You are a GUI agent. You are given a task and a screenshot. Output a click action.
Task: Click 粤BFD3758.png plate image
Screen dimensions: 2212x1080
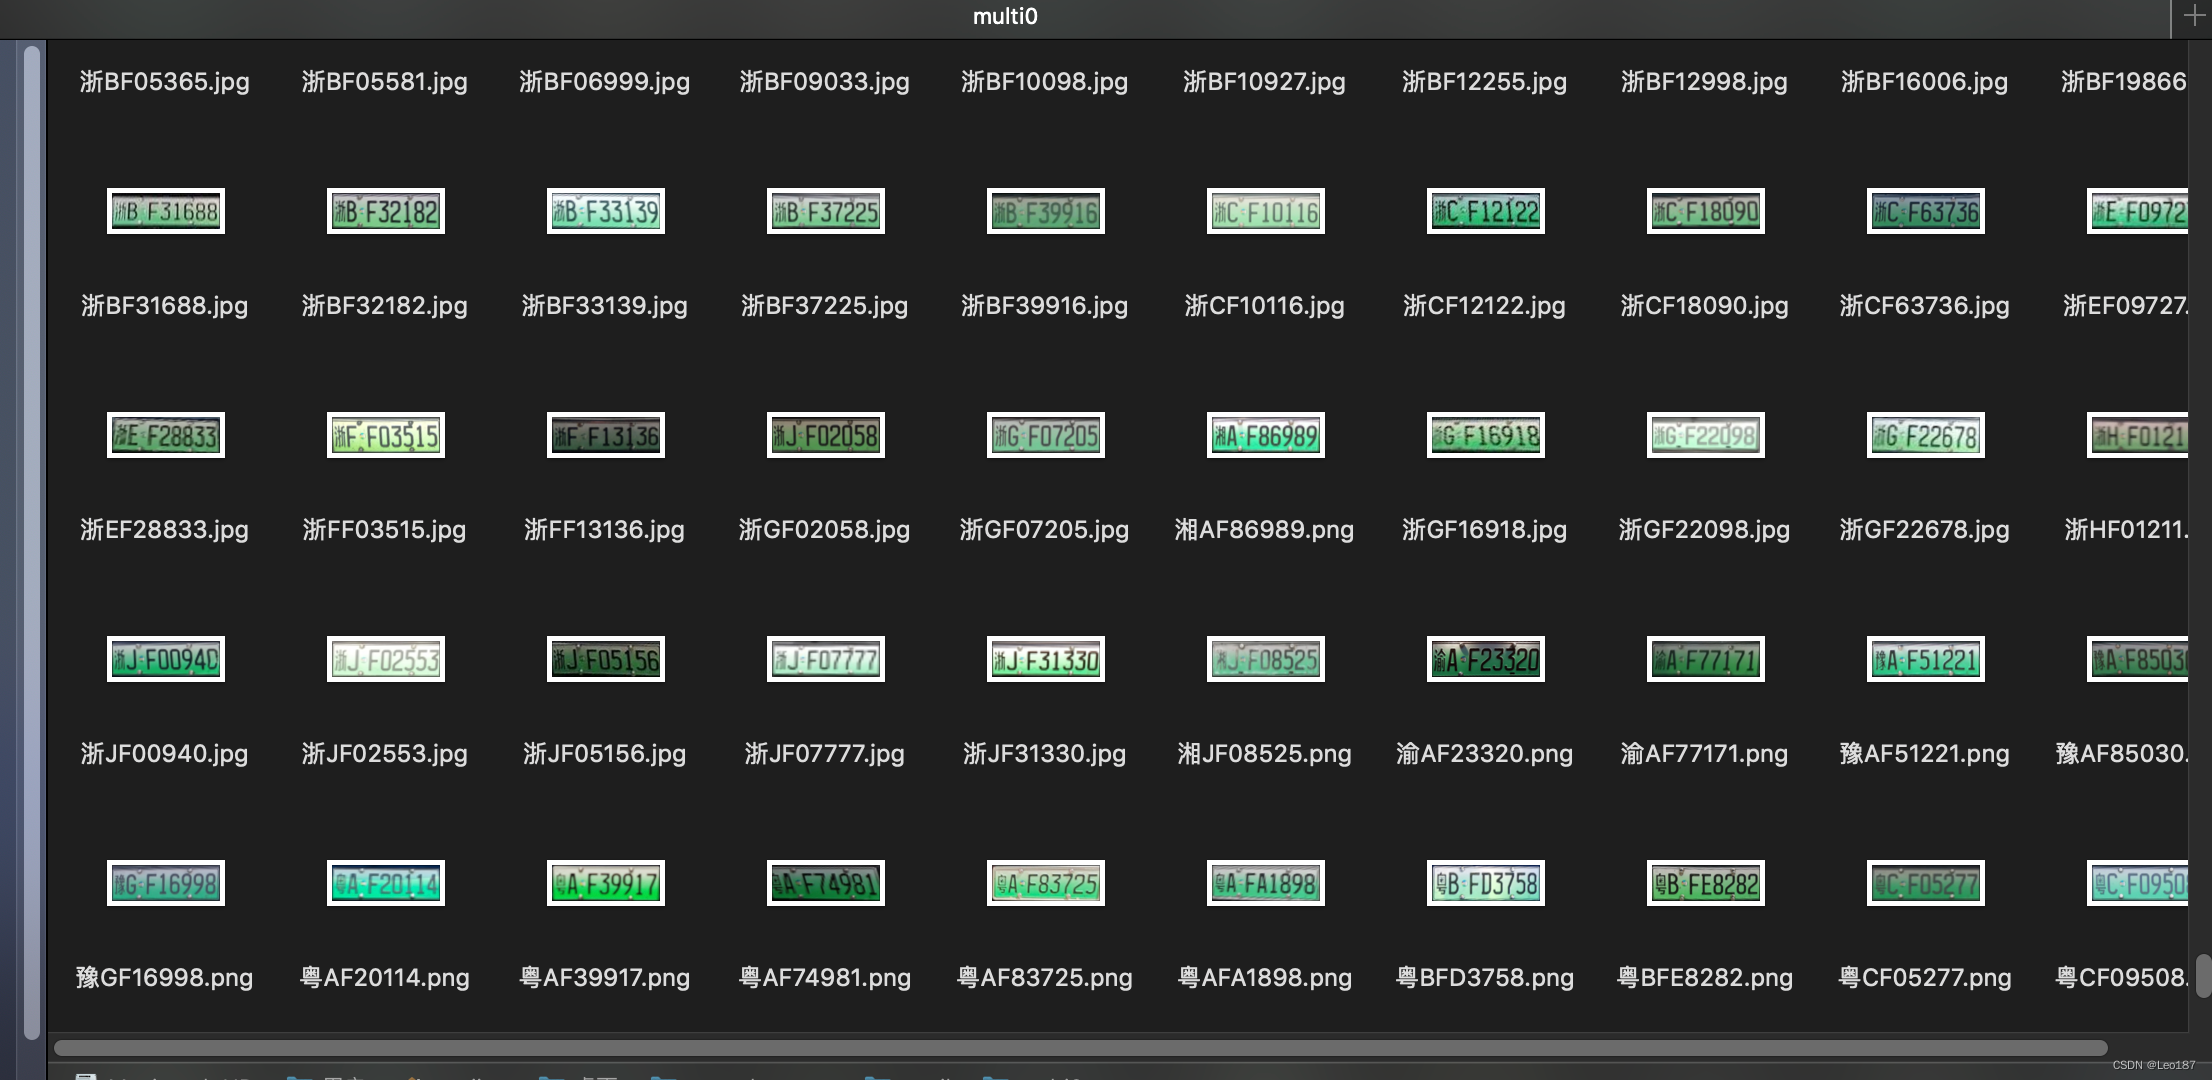pos(1484,881)
